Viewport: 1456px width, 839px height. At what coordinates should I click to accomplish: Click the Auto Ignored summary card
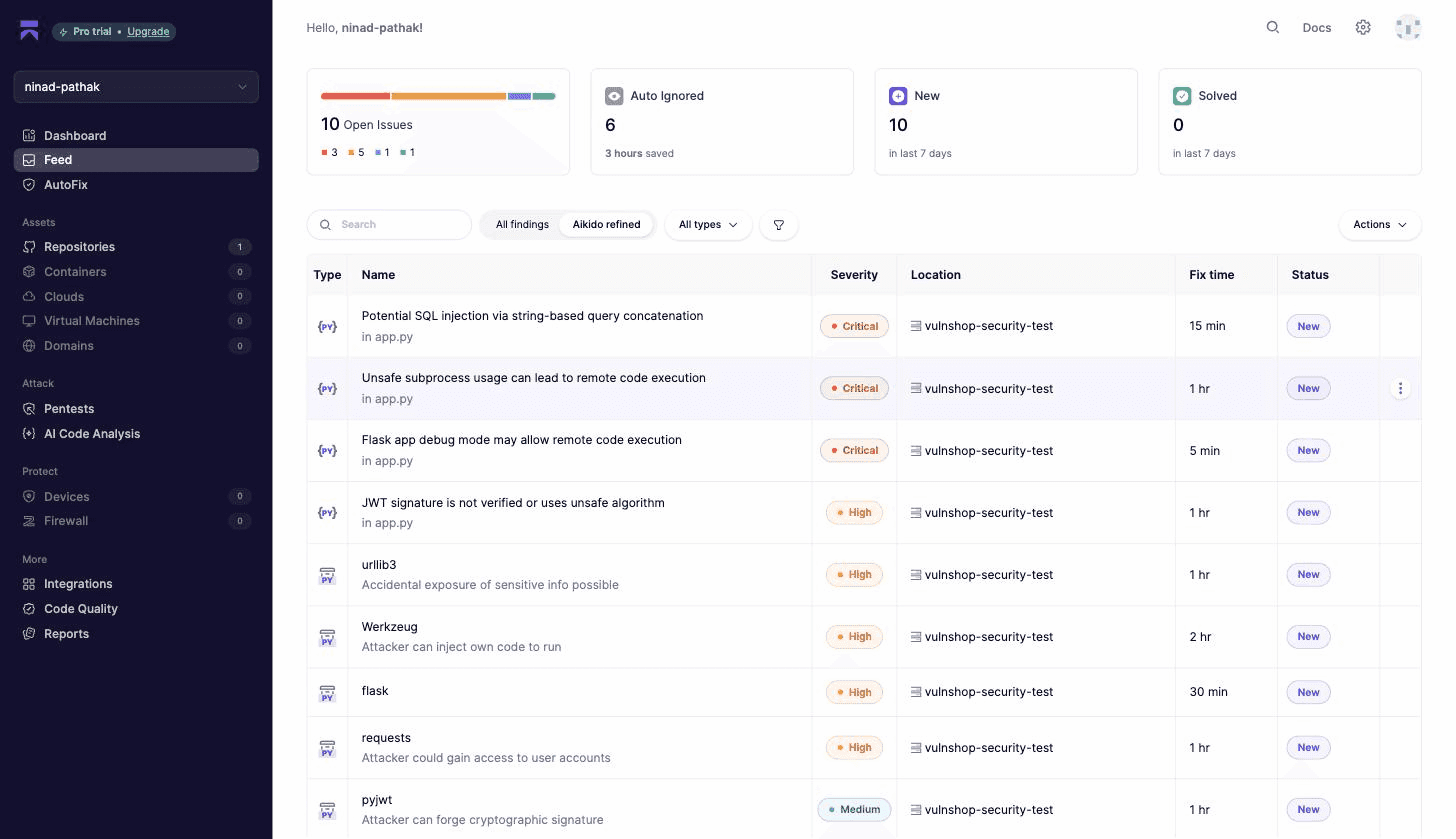click(722, 122)
